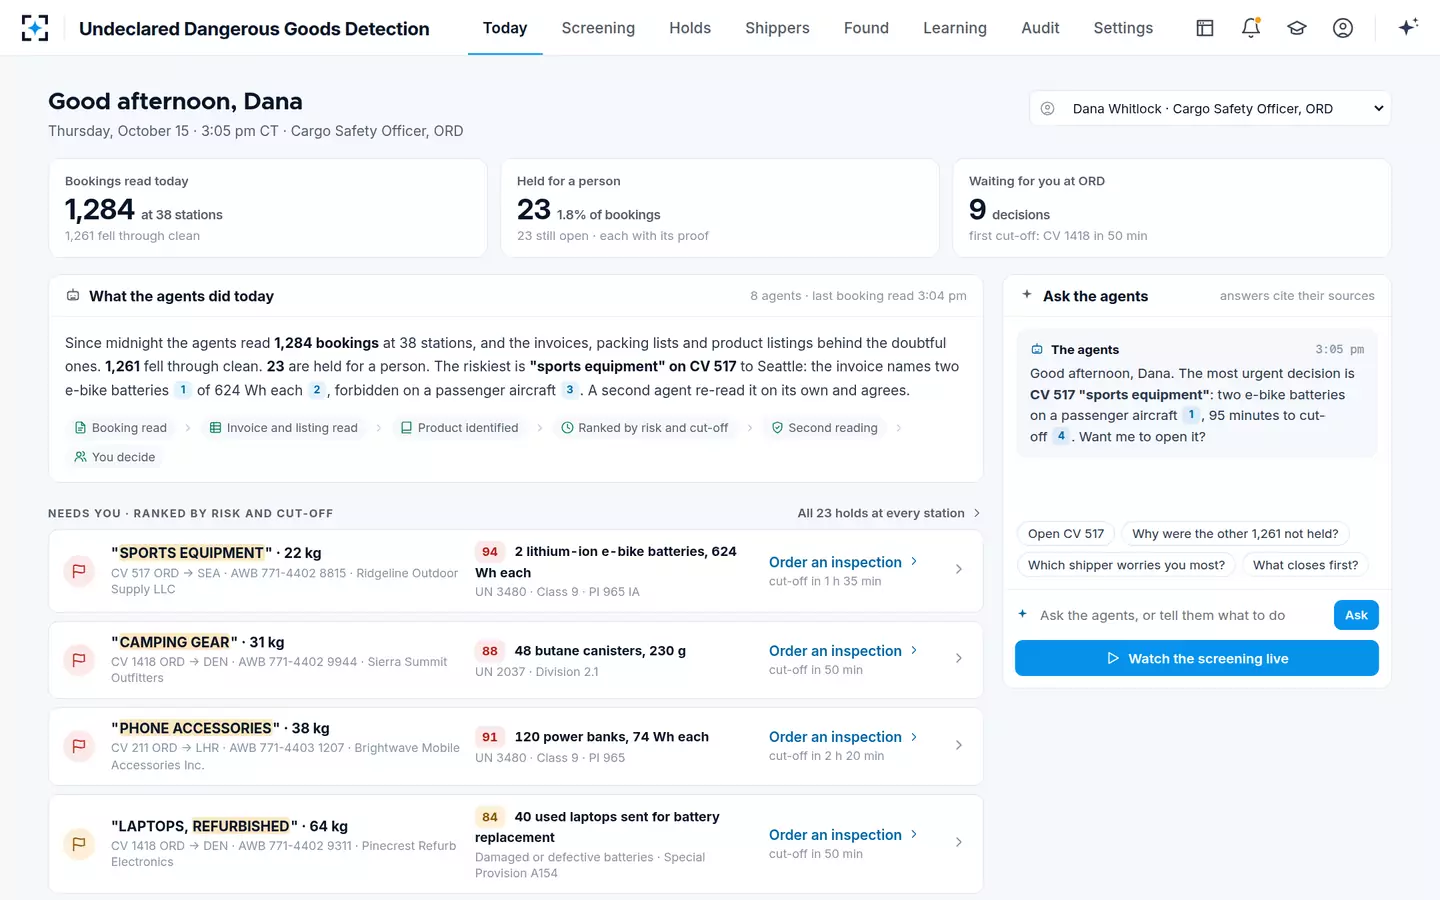Open the layout panel icon in header
Screen dimensions: 1440x900
pyautogui.click(x=1205, y=28)
